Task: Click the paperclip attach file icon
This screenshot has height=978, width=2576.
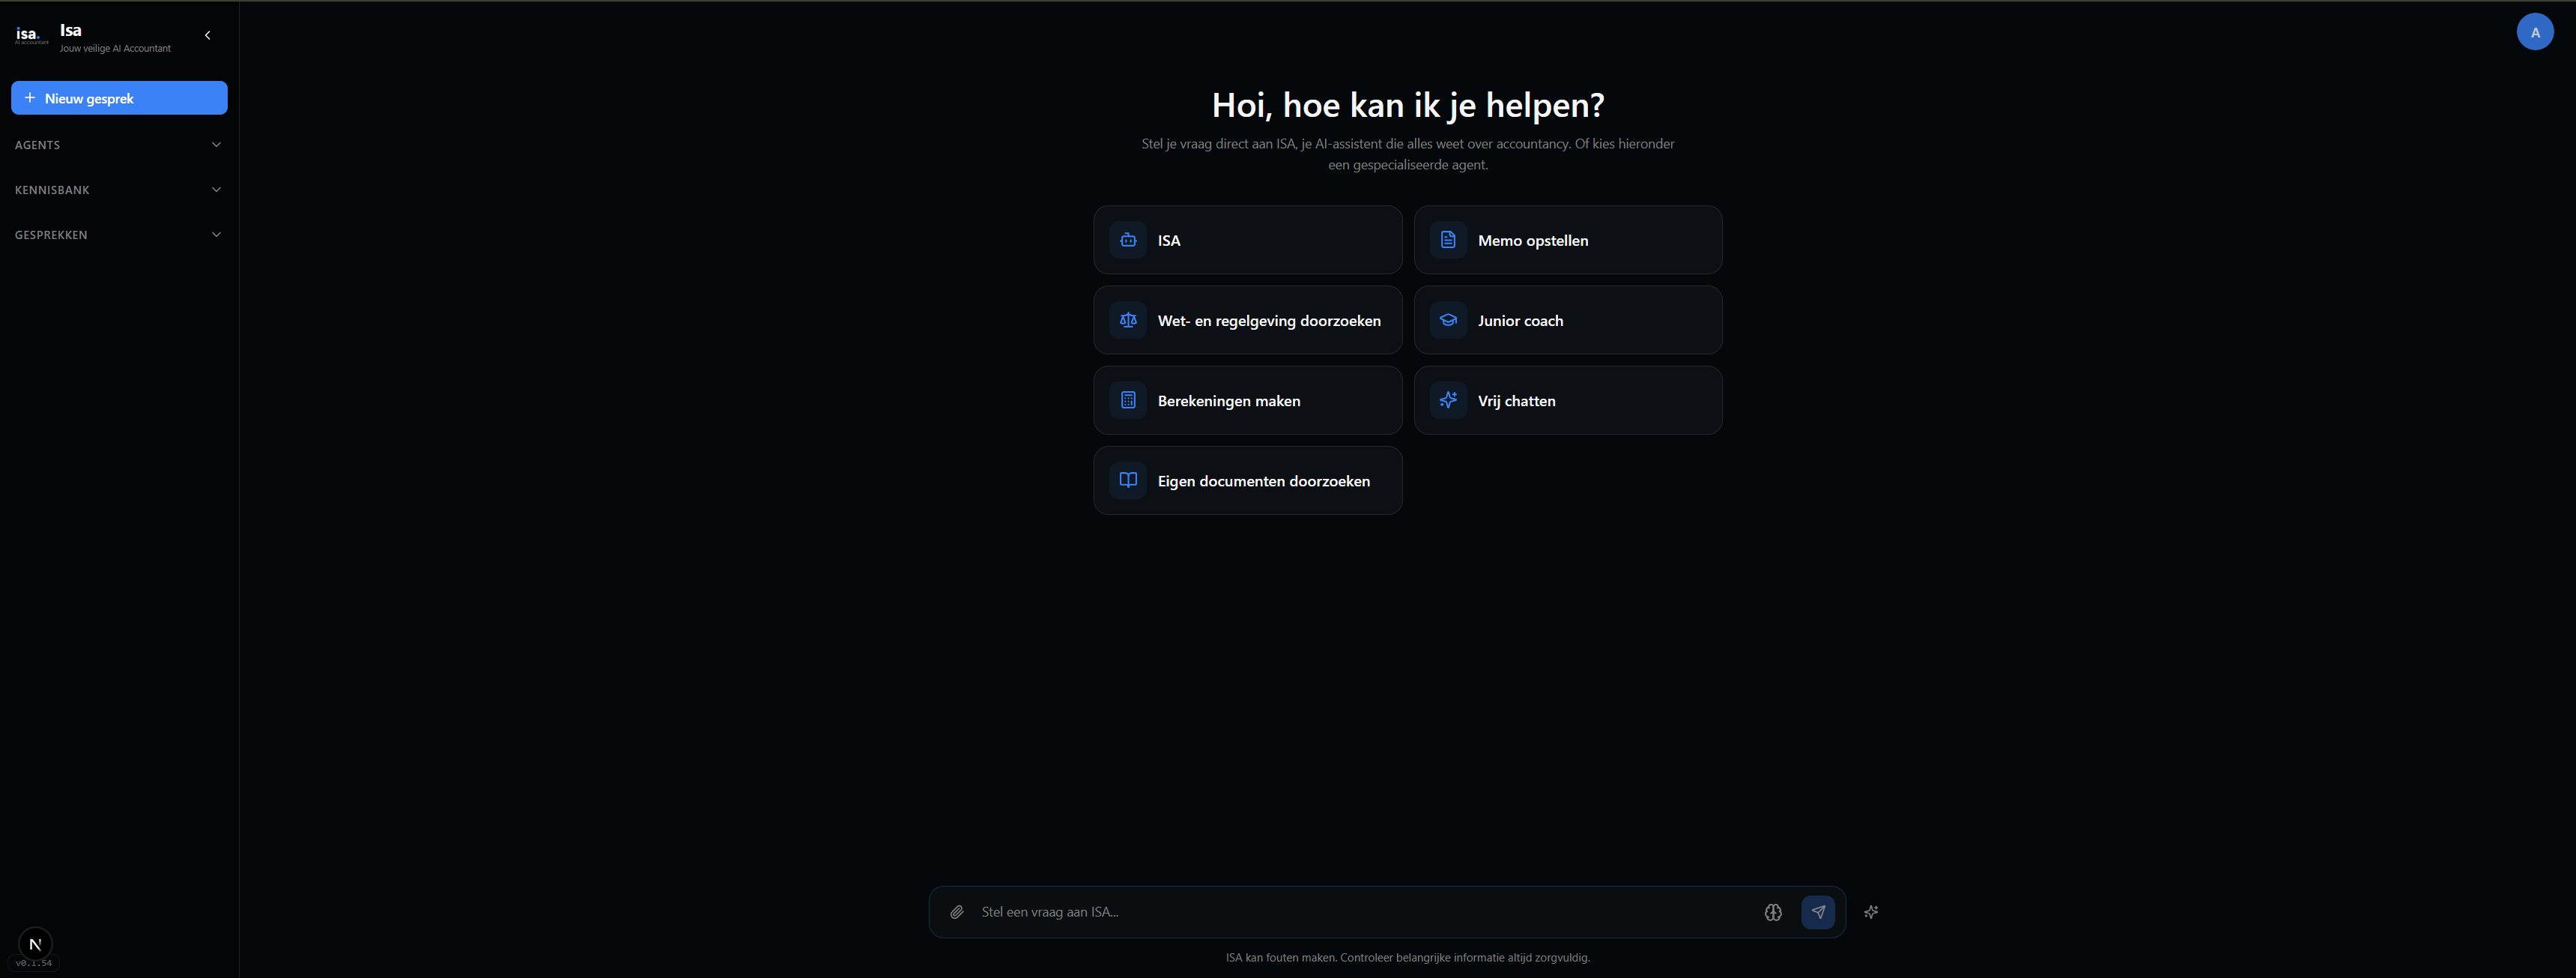Action: pyautogui.click(x=957, y=912)
